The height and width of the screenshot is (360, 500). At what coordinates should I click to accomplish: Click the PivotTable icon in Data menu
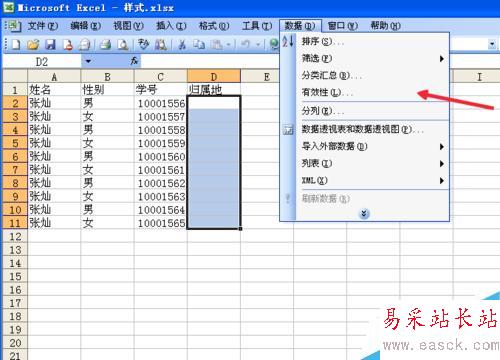[288, 129]
